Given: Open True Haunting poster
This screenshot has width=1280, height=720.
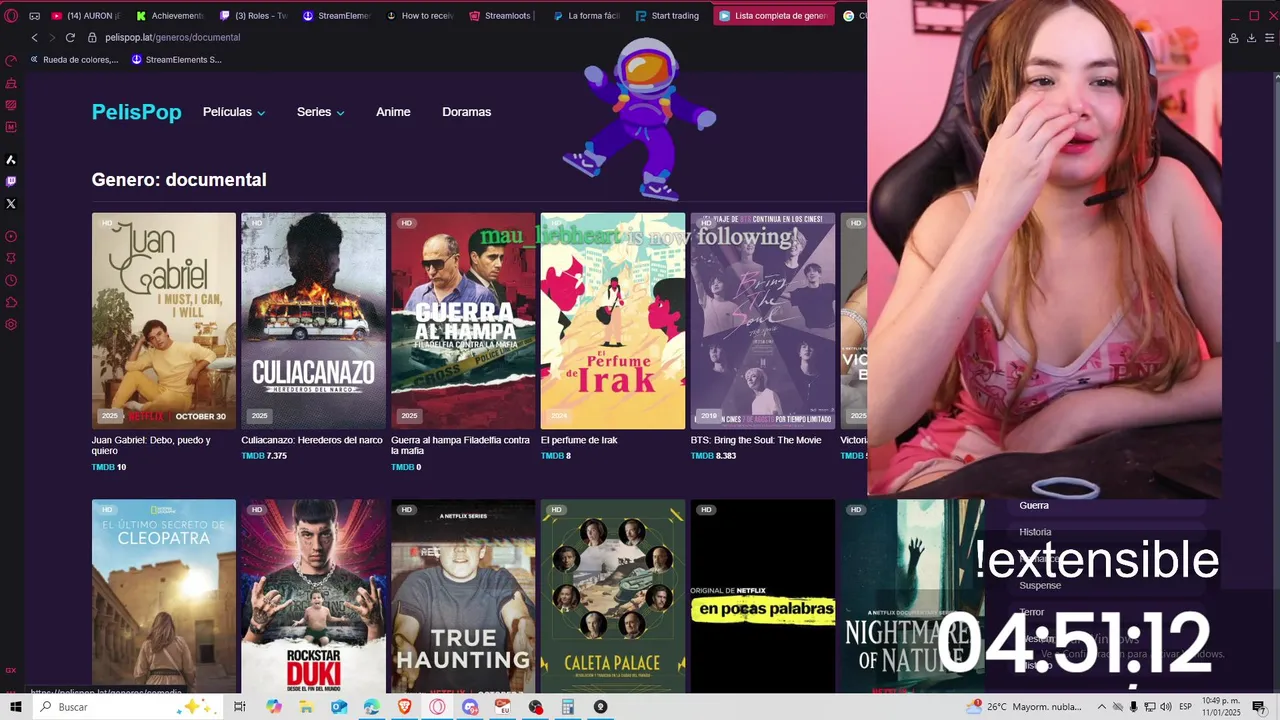Looking at the screenshot, I should click(463, 596).
